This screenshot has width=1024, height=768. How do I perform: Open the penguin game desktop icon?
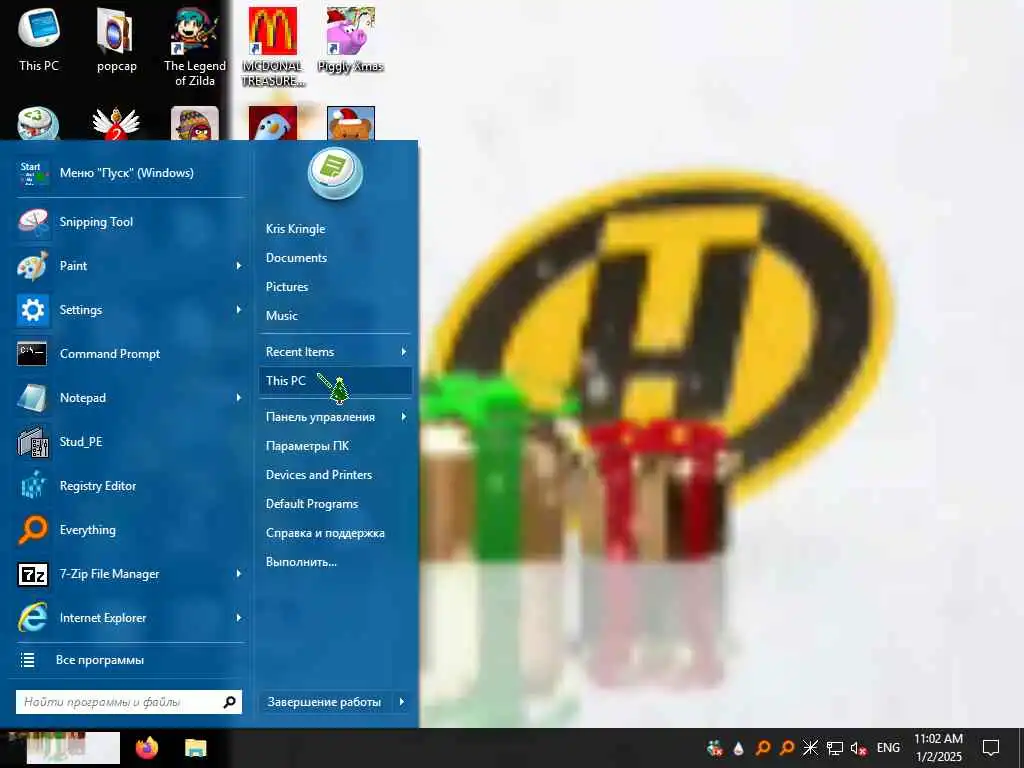273,123
